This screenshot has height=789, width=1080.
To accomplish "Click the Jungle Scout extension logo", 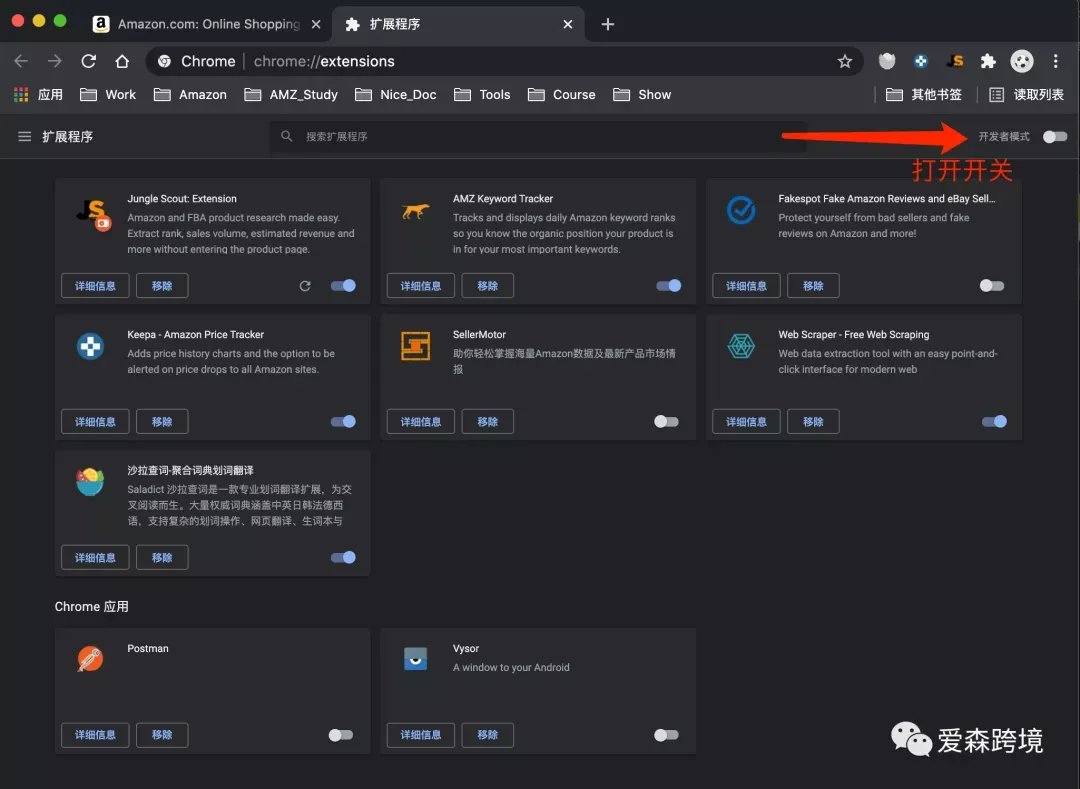I will pyautogui.click(x=92, y=214).
